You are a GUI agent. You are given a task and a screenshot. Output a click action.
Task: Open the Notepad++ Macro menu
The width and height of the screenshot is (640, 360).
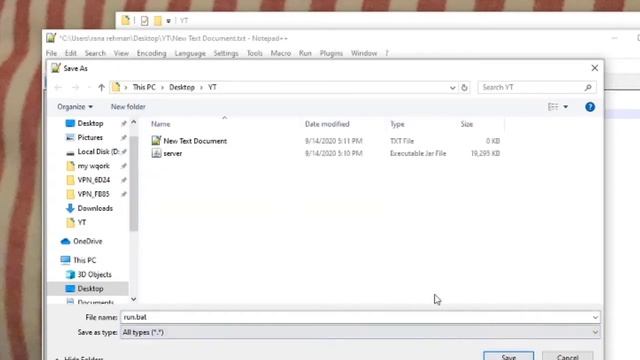[x=281, y=53]
